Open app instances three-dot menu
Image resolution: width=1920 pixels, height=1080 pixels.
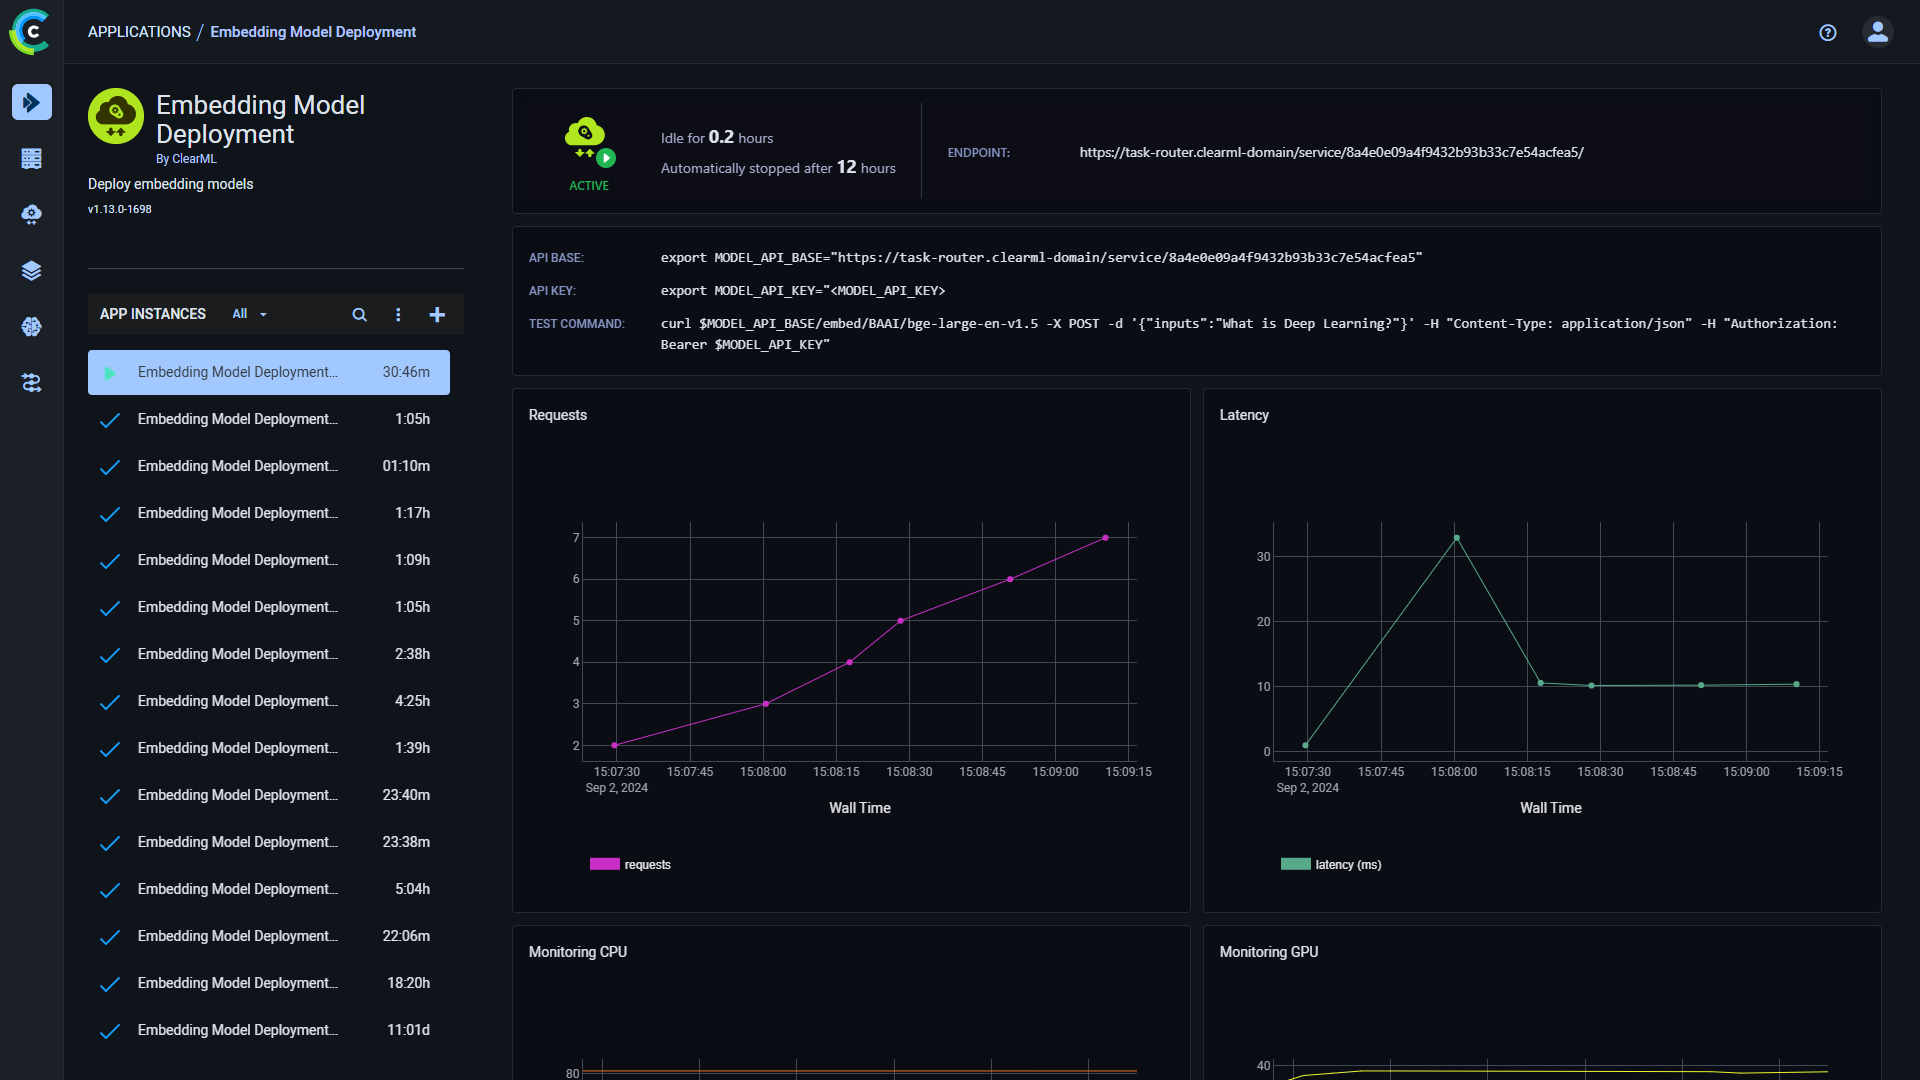(398, 314)
